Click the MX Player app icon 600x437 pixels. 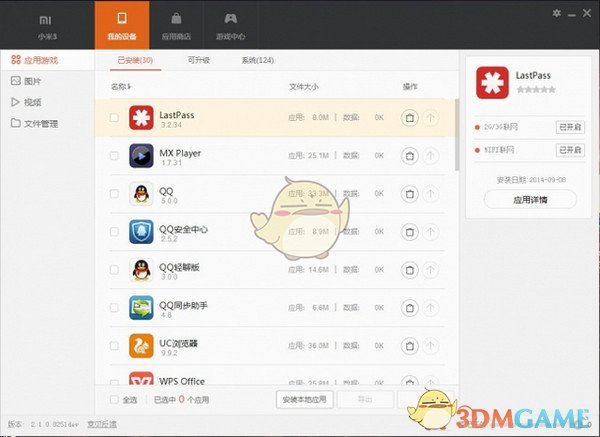pos(141,156)
